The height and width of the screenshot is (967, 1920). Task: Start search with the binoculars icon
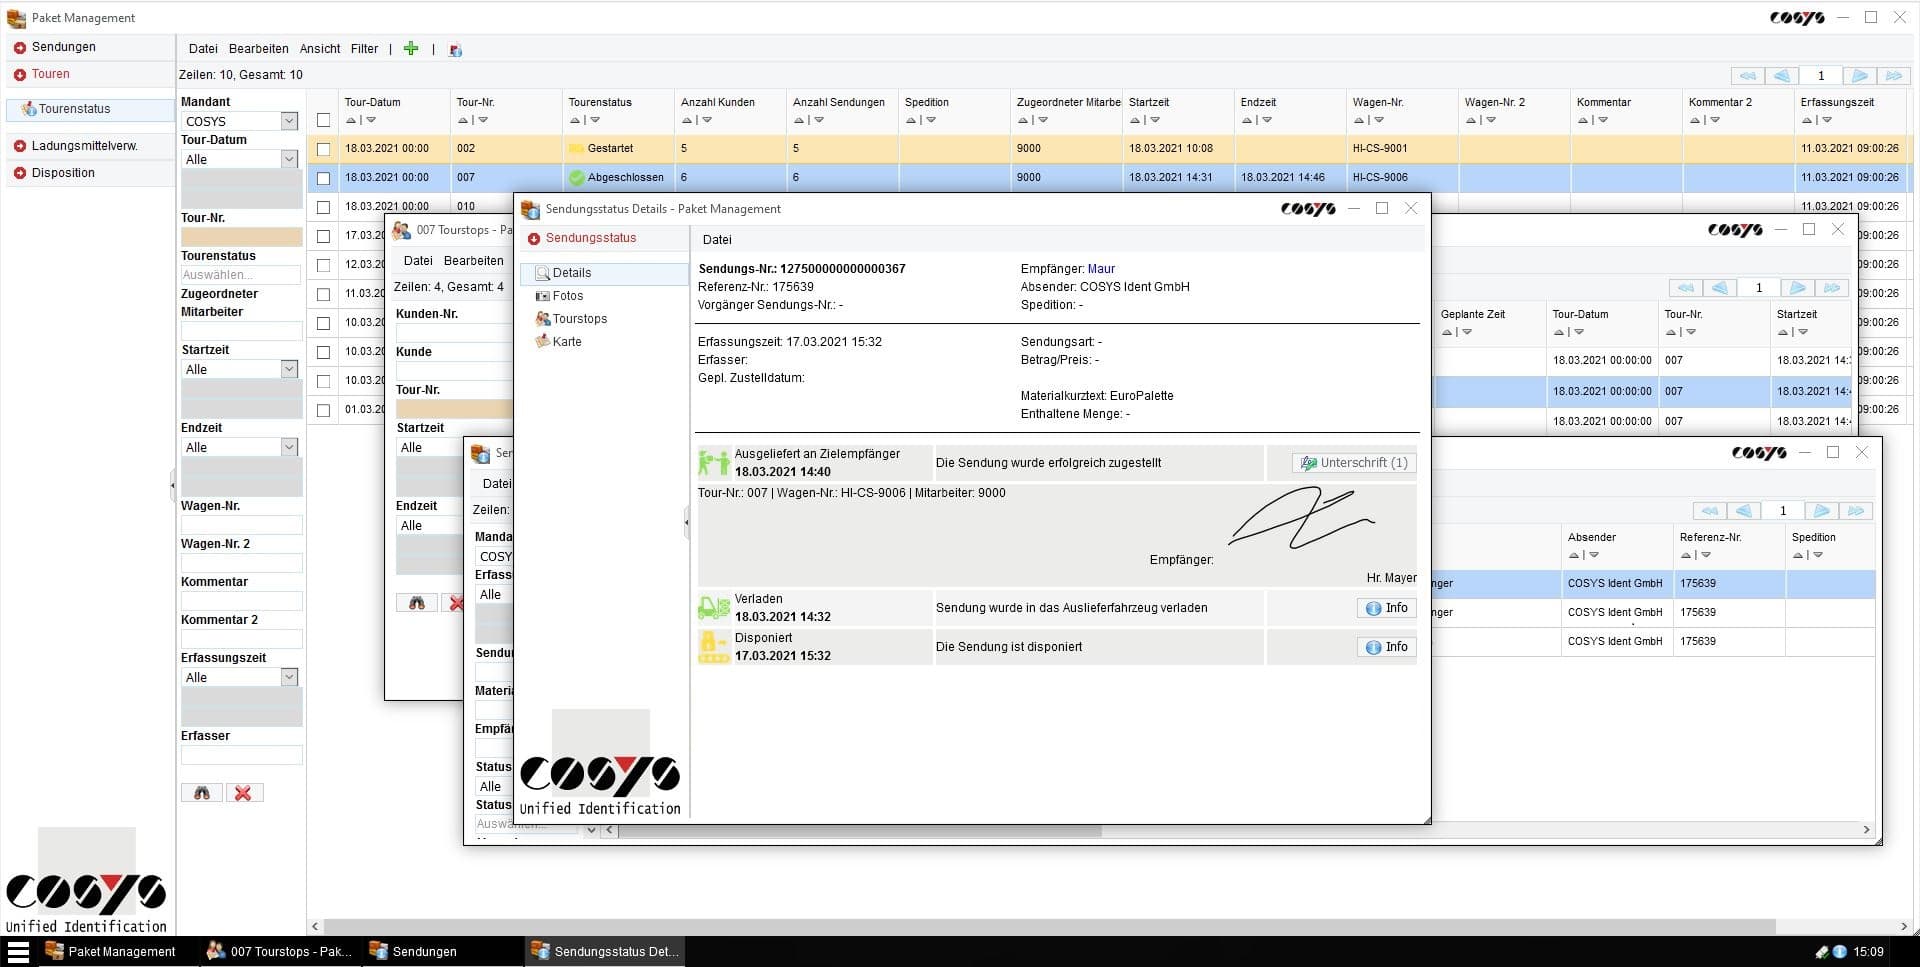pyautogui.click(x=201, y=792)
